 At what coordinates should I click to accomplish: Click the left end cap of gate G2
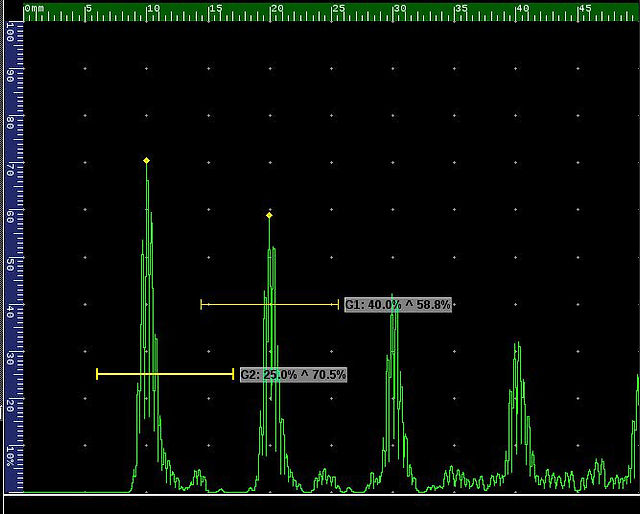97,374
